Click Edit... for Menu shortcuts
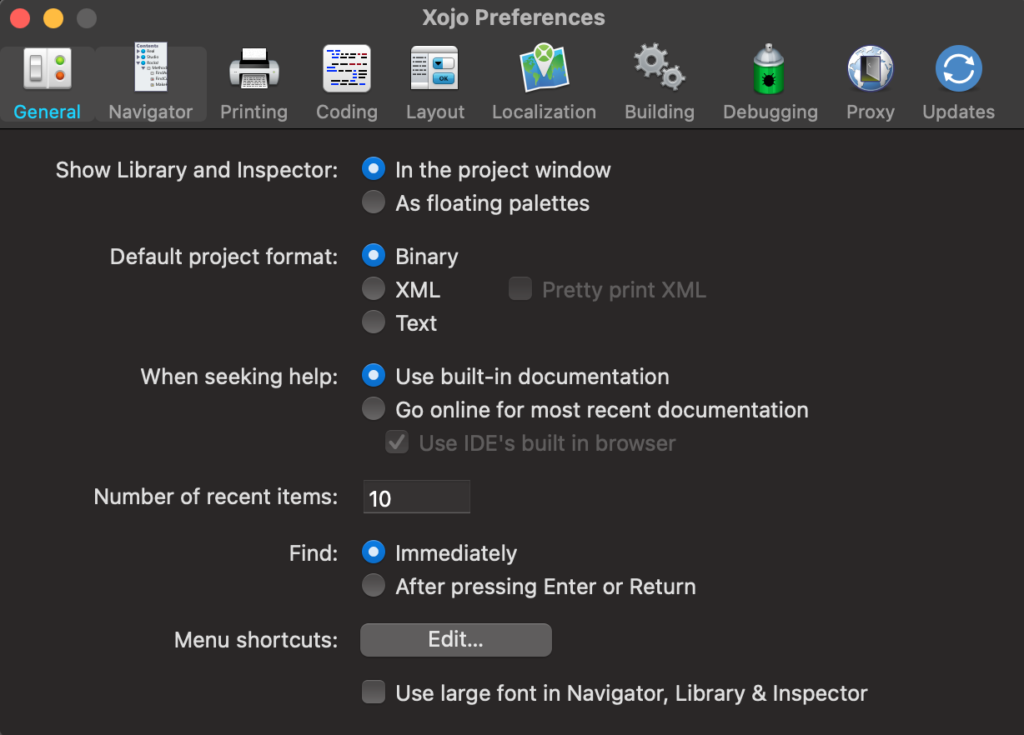The height and width of the screenshot is (735, 1024). pos(456,640)
